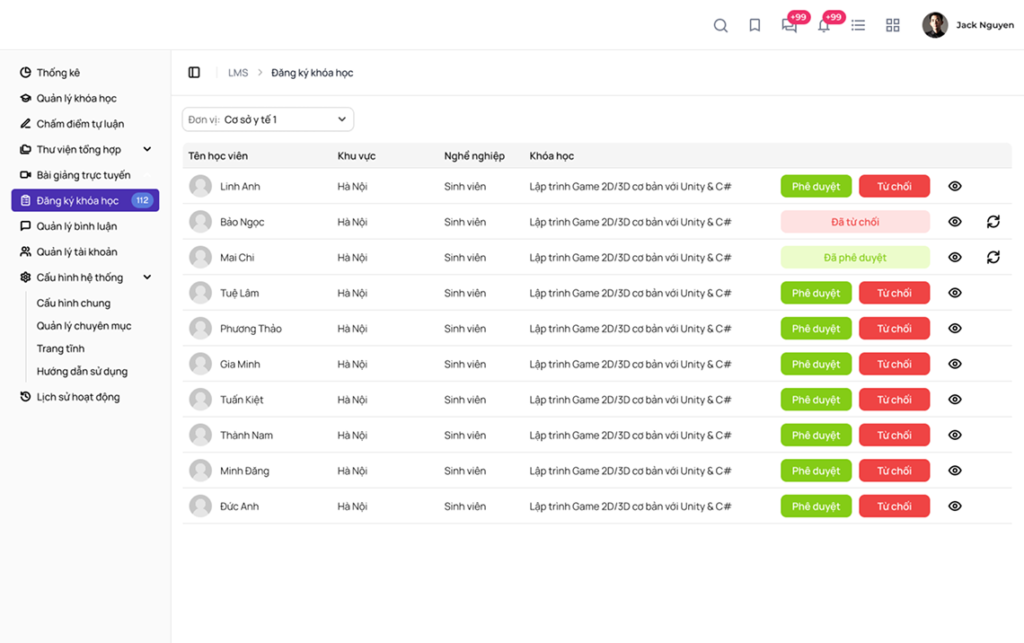Viewport: 1024px width, 643px height.
Task: Open the notification bell icon
Action: (x=824, y=26)
